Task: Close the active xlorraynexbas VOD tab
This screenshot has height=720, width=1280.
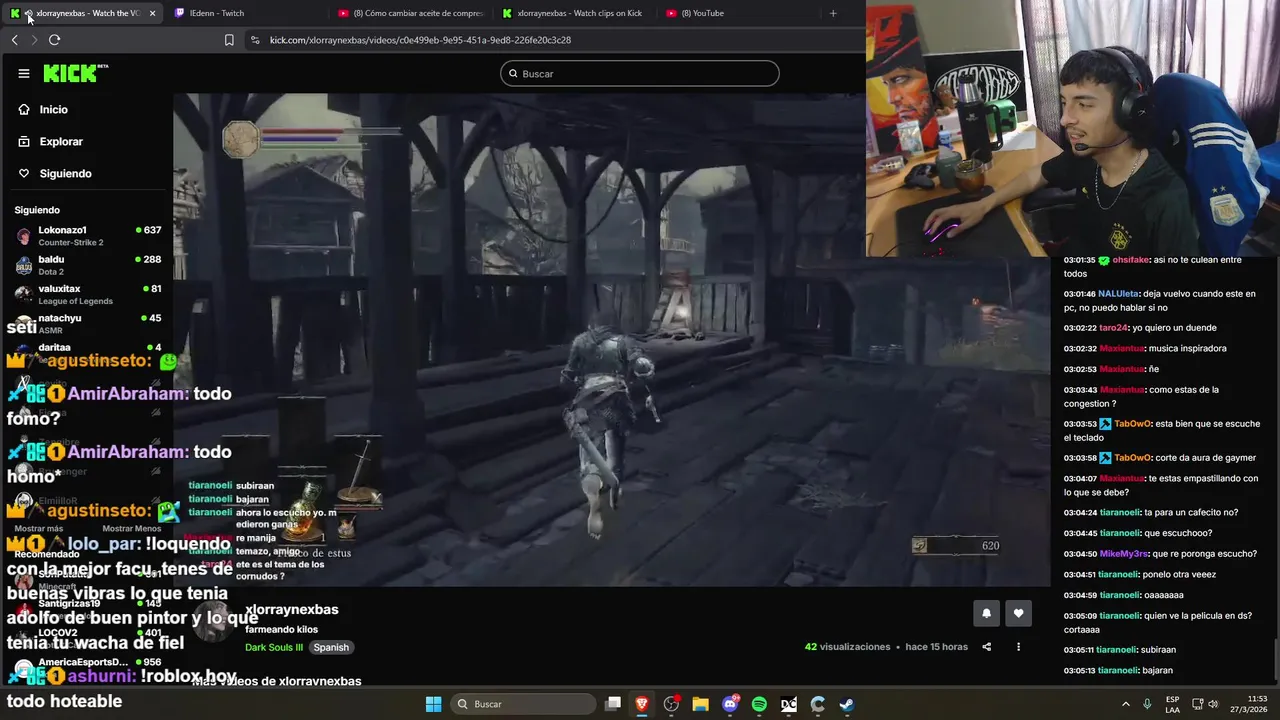Action: click(x=152, y=13)
